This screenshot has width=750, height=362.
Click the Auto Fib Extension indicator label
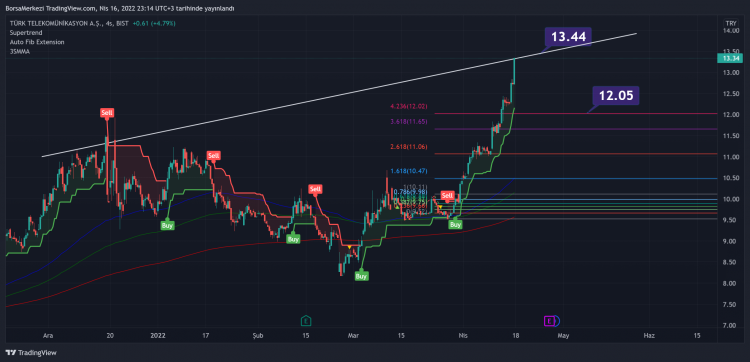[37, 42]
